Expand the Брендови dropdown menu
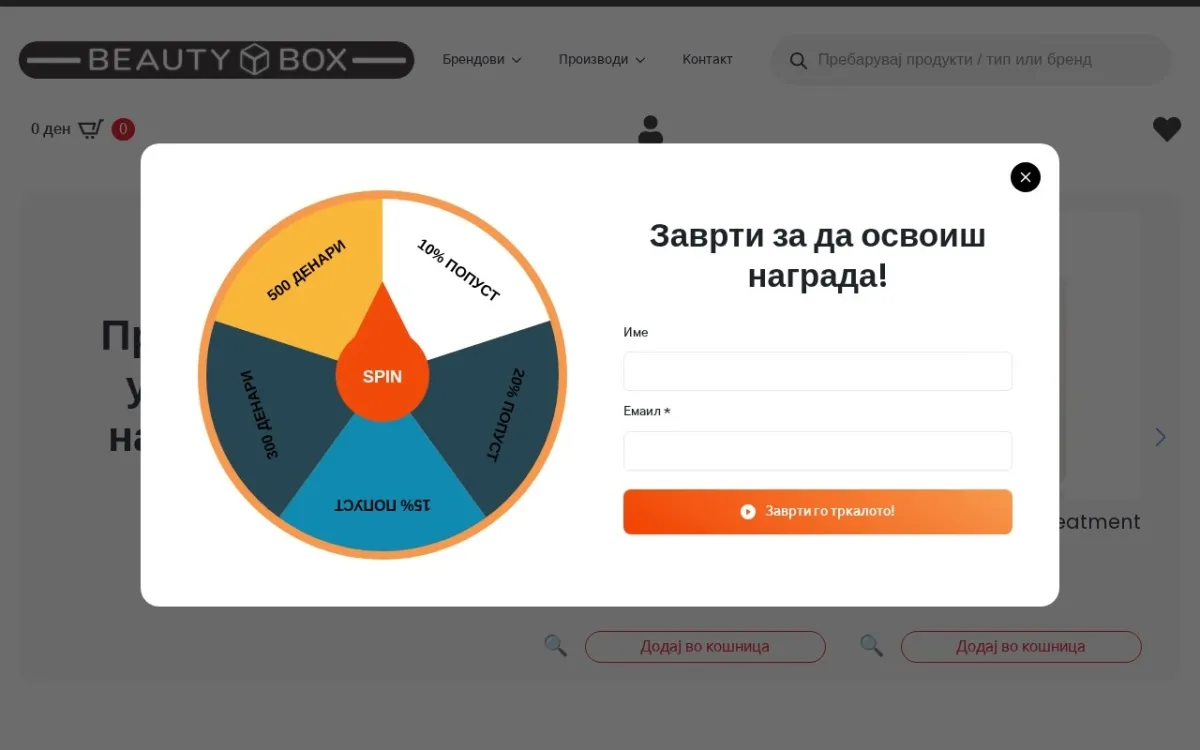This screenshot has width=1200, height=750. click(482, 59)
